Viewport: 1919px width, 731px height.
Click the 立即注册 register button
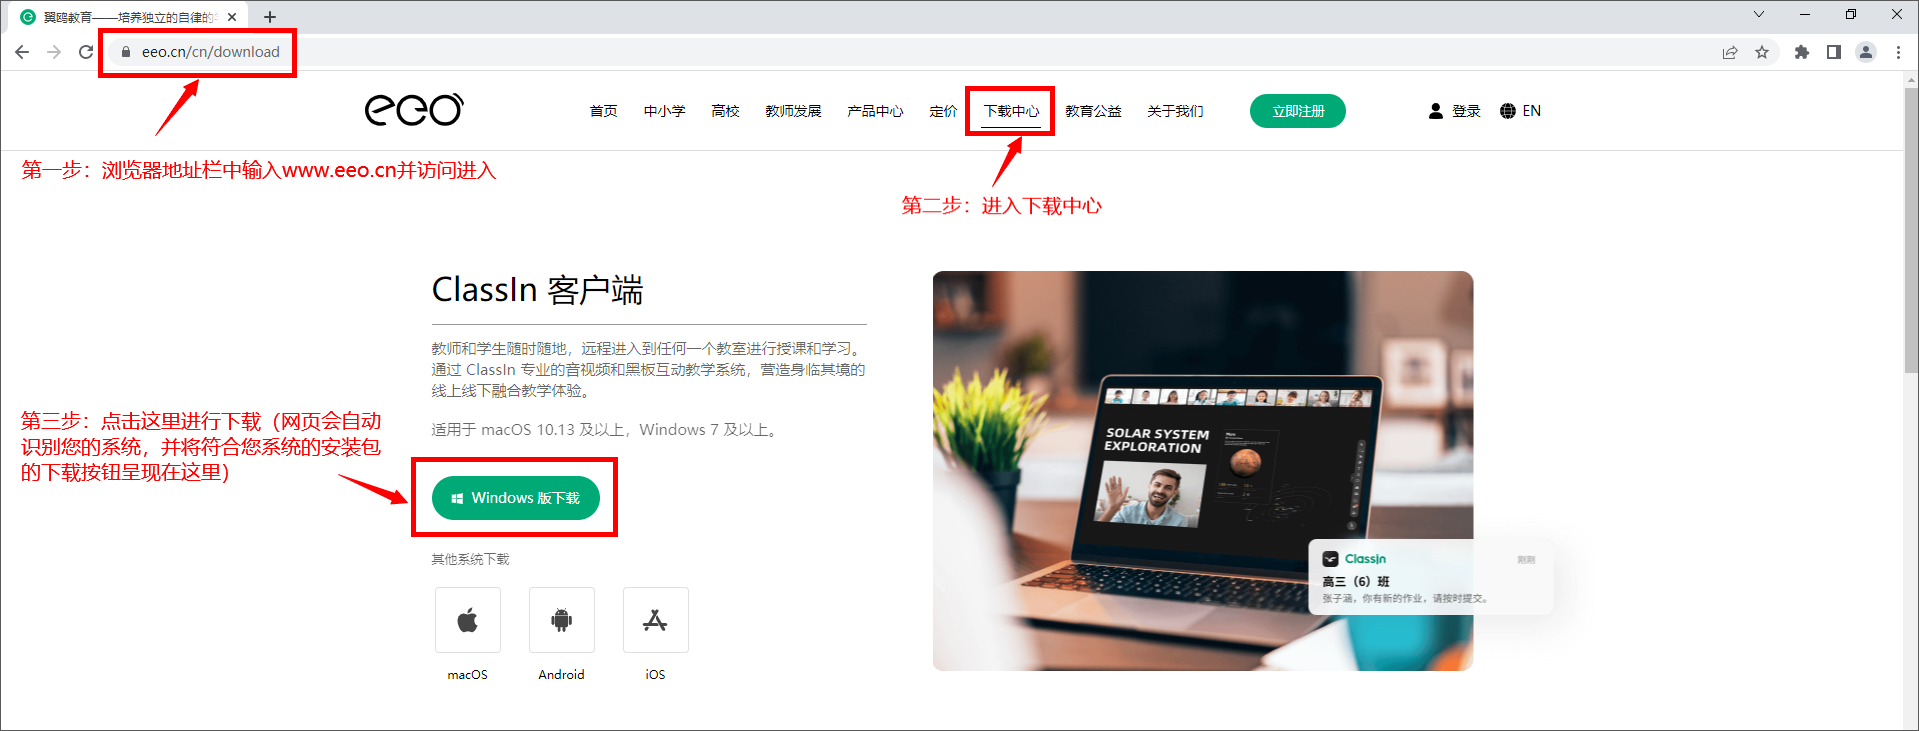tap(1298, 111)
